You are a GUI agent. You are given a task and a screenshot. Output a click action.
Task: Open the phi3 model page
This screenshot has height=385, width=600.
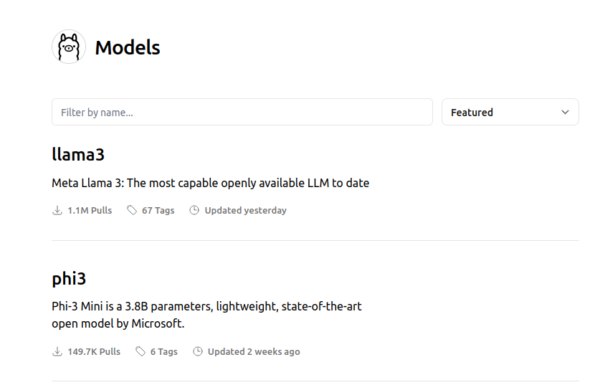pyautogui.click(x=69, y=278)
